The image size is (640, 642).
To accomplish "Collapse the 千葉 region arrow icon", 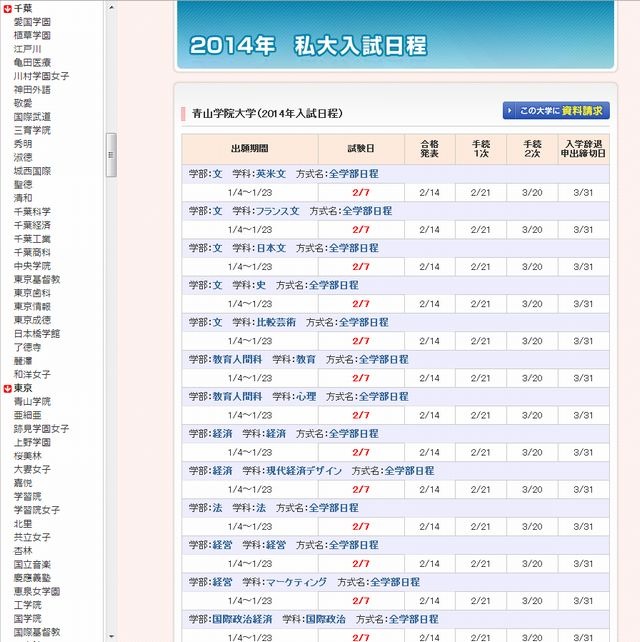I will pos(7,8).
